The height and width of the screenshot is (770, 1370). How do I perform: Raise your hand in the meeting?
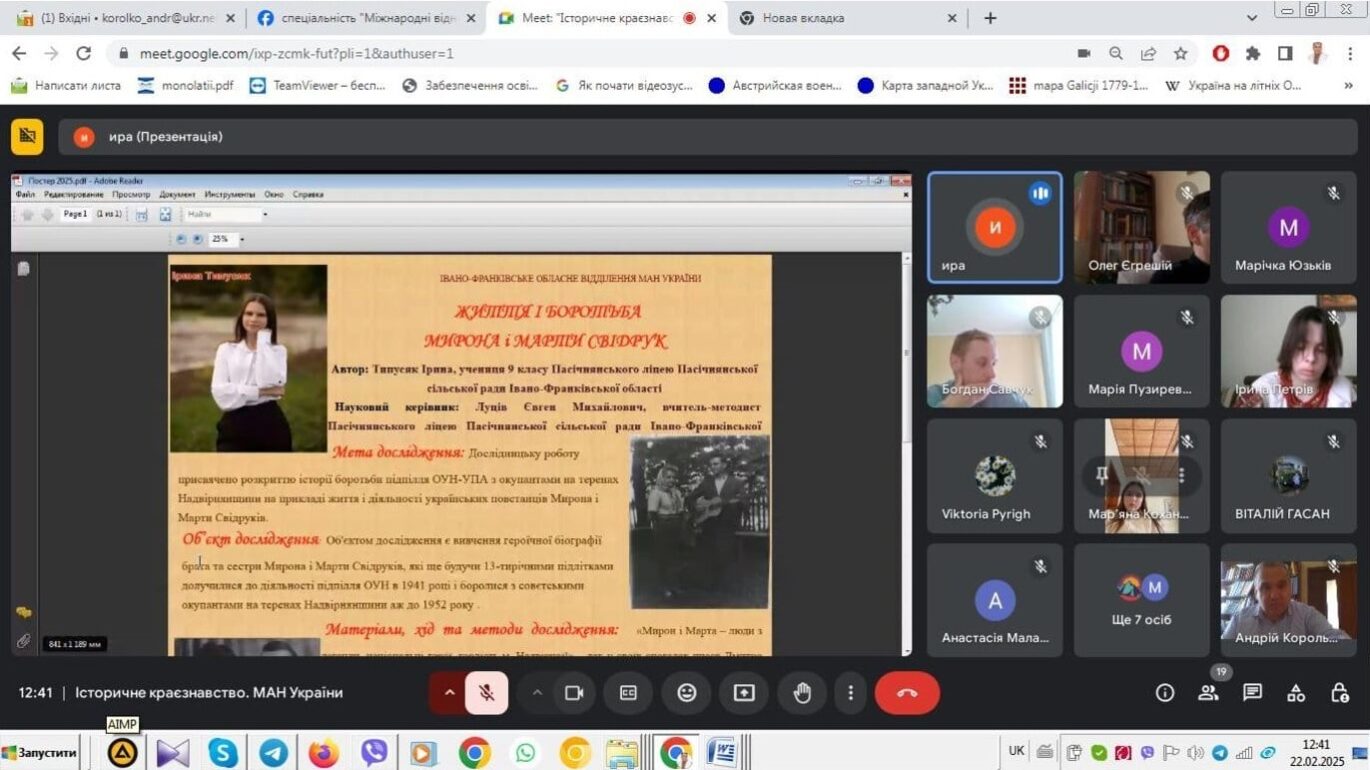coord(802,693)
